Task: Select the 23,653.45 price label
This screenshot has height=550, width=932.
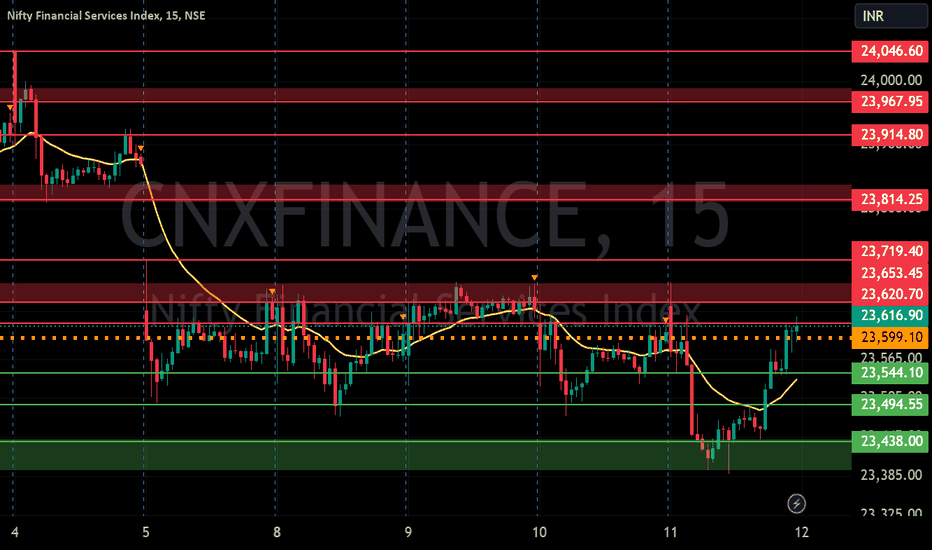Action: tap(890, 273)
